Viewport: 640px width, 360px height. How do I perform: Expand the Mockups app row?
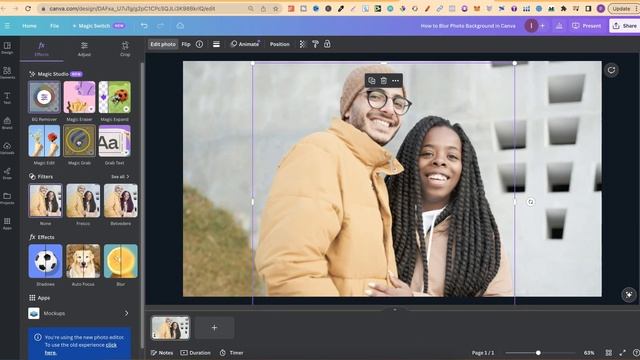click(80, 313)
